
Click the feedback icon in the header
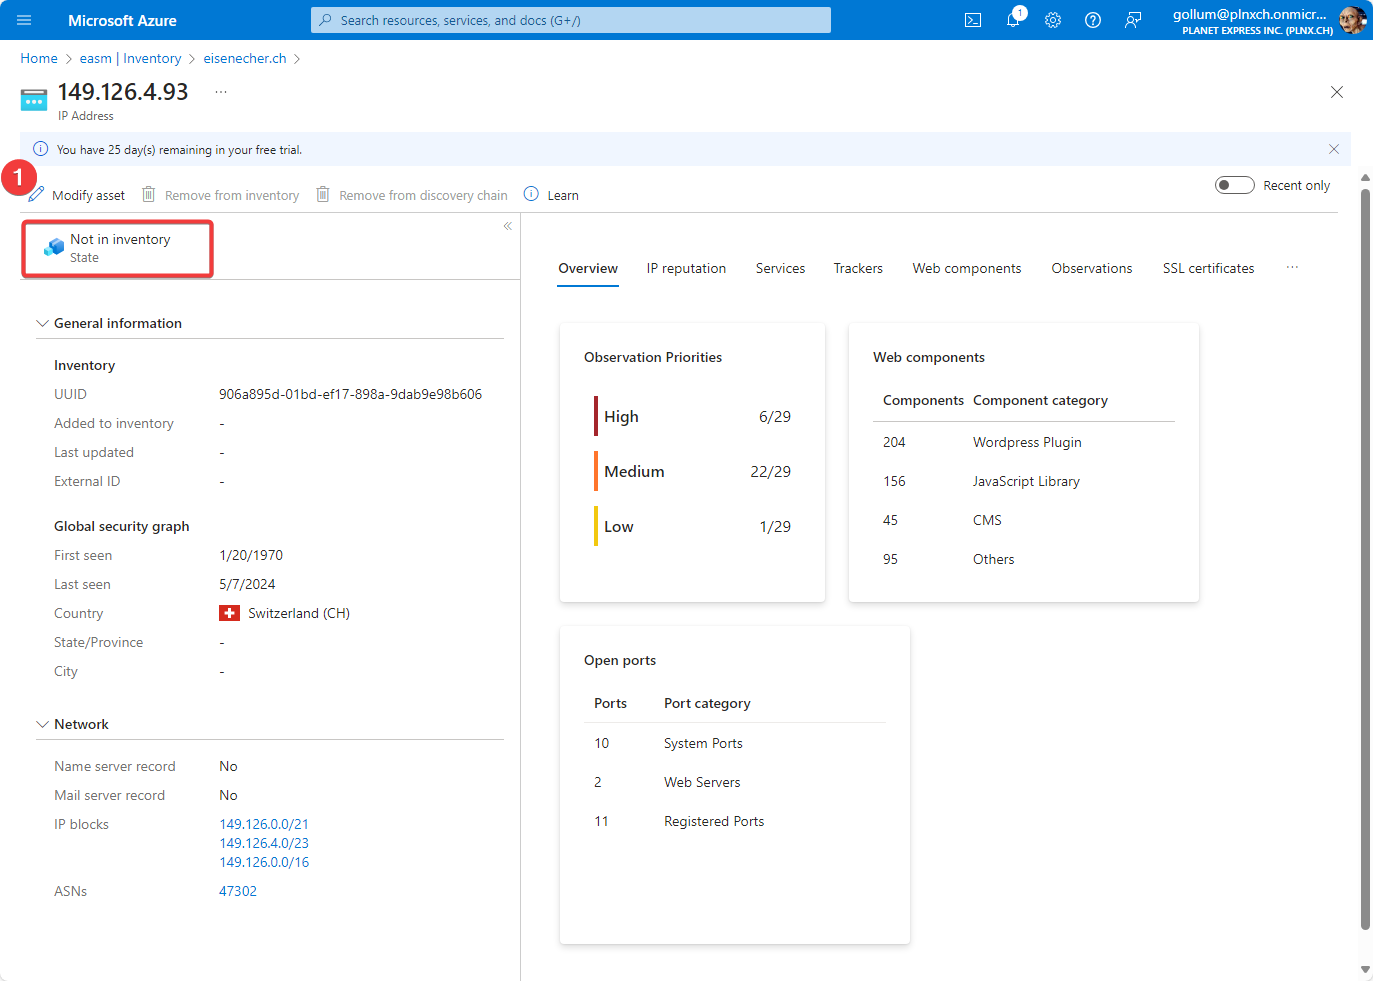[1133, 20]
